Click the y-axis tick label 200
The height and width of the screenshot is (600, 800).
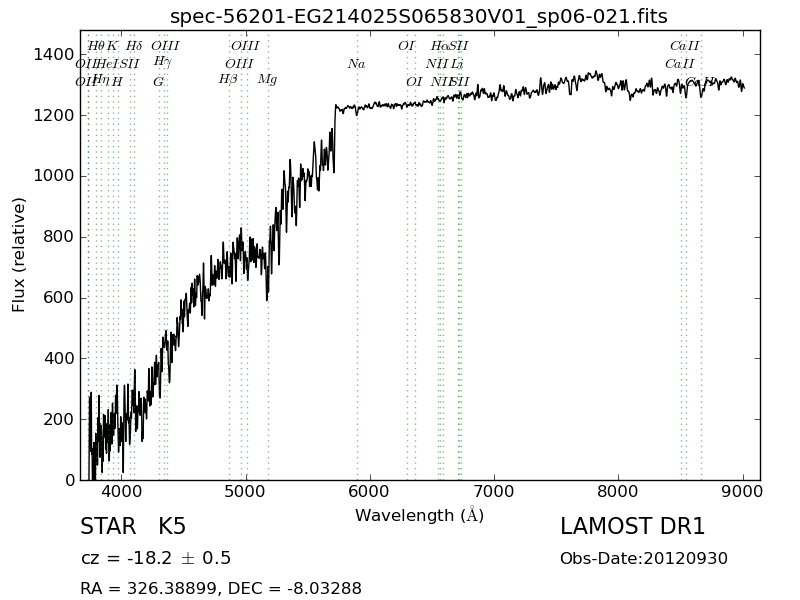59,419
